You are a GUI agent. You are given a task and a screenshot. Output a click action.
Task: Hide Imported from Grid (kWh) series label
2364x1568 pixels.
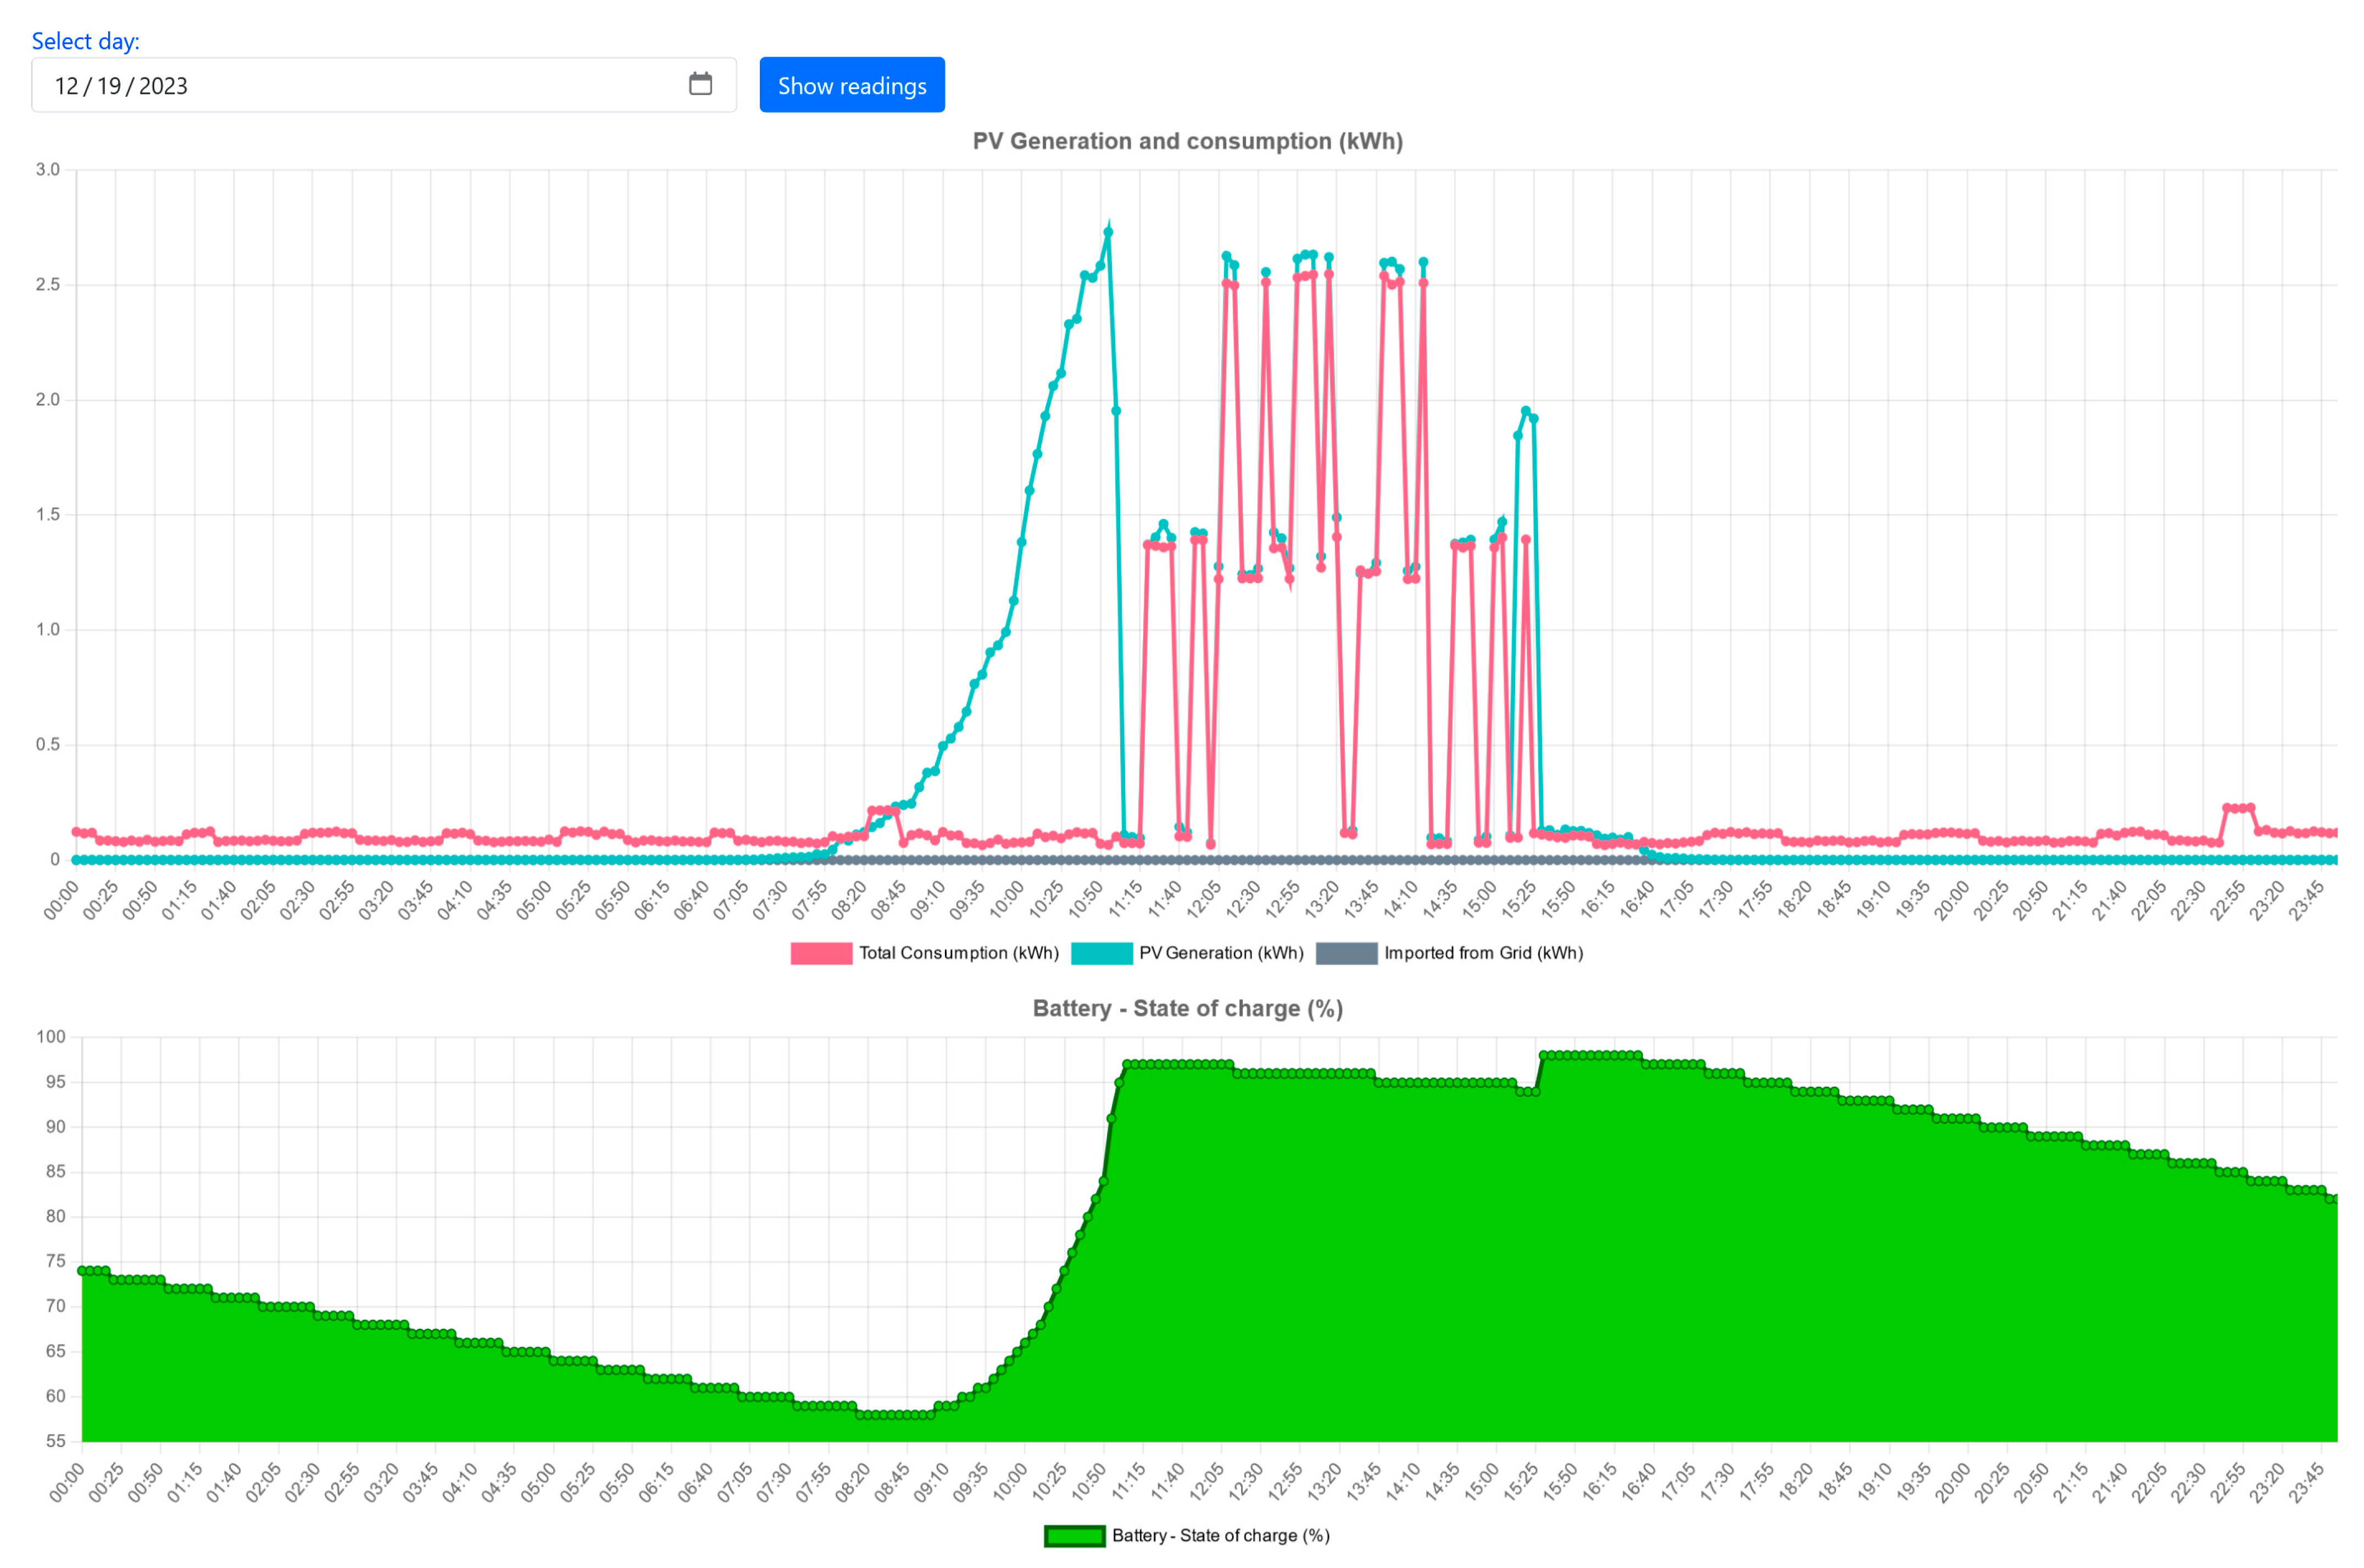click(1483, 953)
